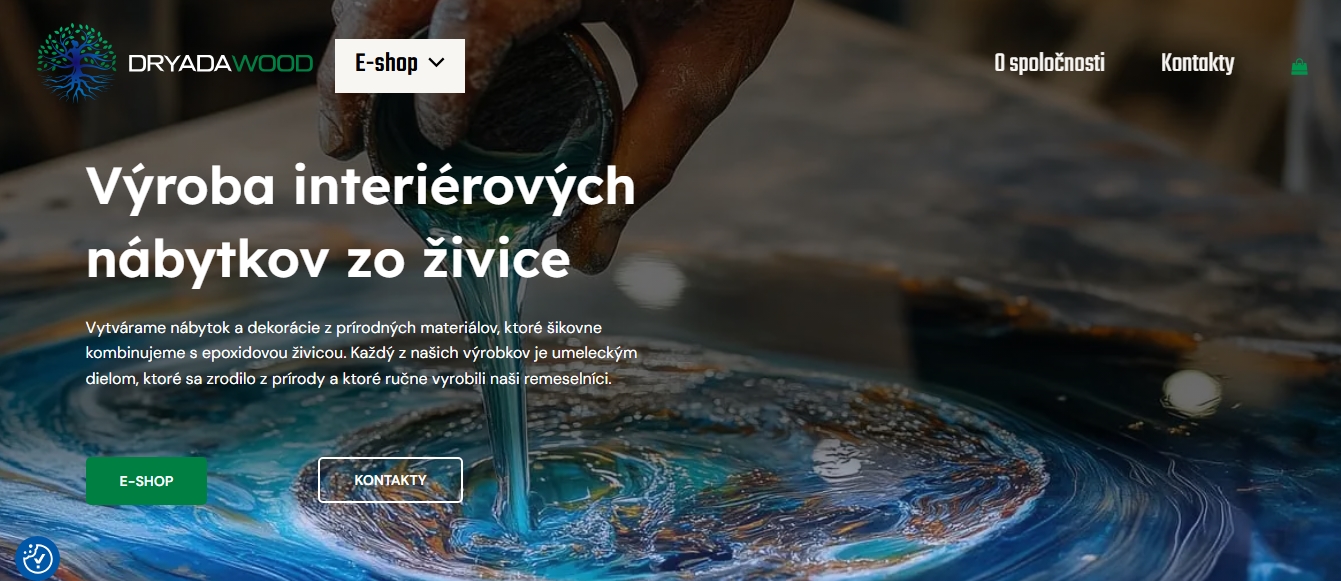
Task: Click the green E-SHOP button
Action: (146, 481)
